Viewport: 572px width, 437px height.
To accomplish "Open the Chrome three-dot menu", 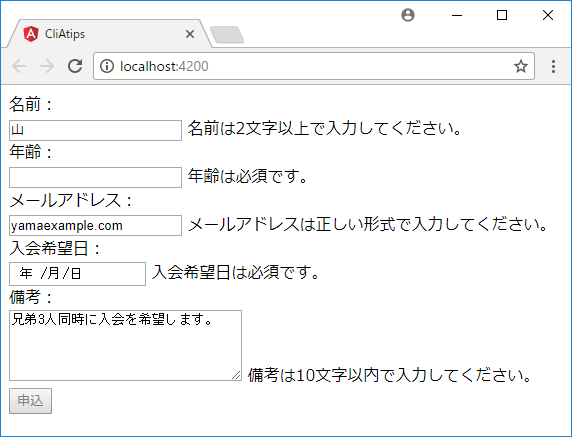I will [x=553, y=66].
